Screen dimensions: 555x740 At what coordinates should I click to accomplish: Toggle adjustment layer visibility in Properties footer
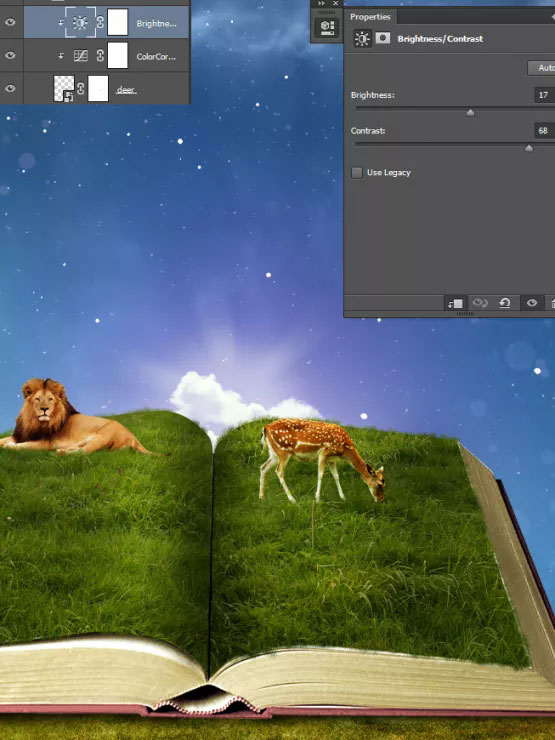(532, 303)
